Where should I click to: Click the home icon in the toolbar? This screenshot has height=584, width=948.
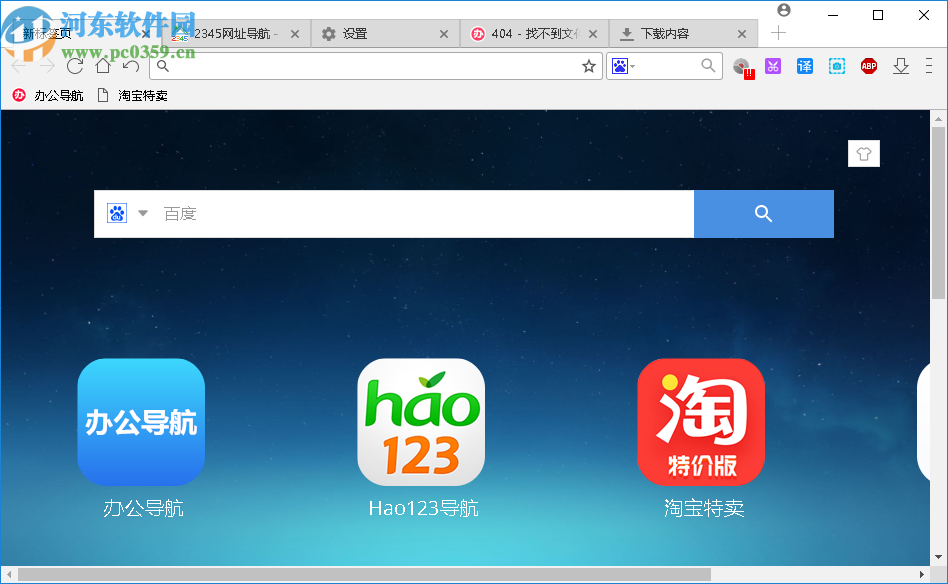103,66
